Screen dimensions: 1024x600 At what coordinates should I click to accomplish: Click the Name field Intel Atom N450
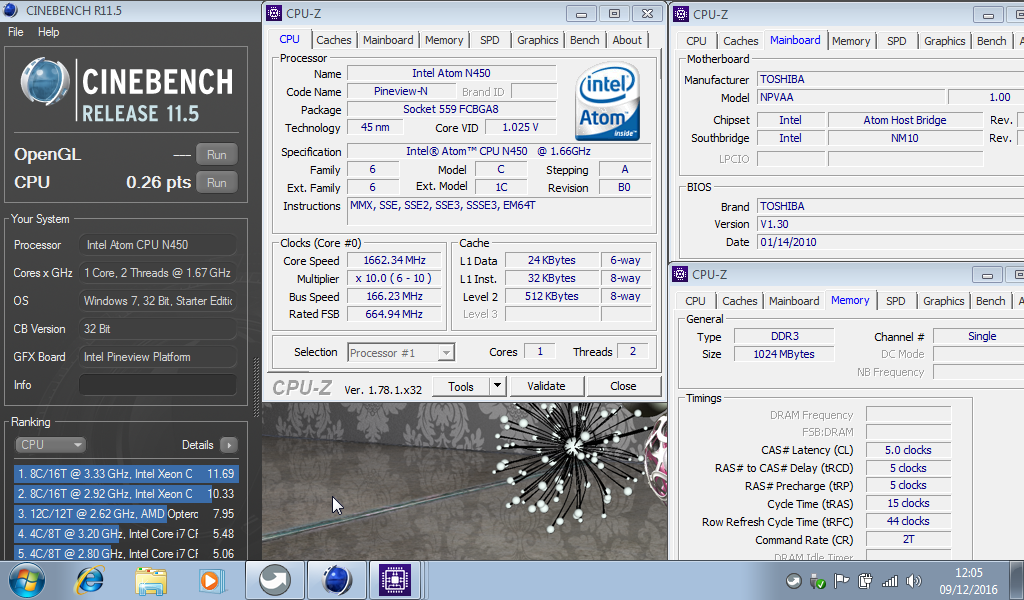(x=451, y=73)
